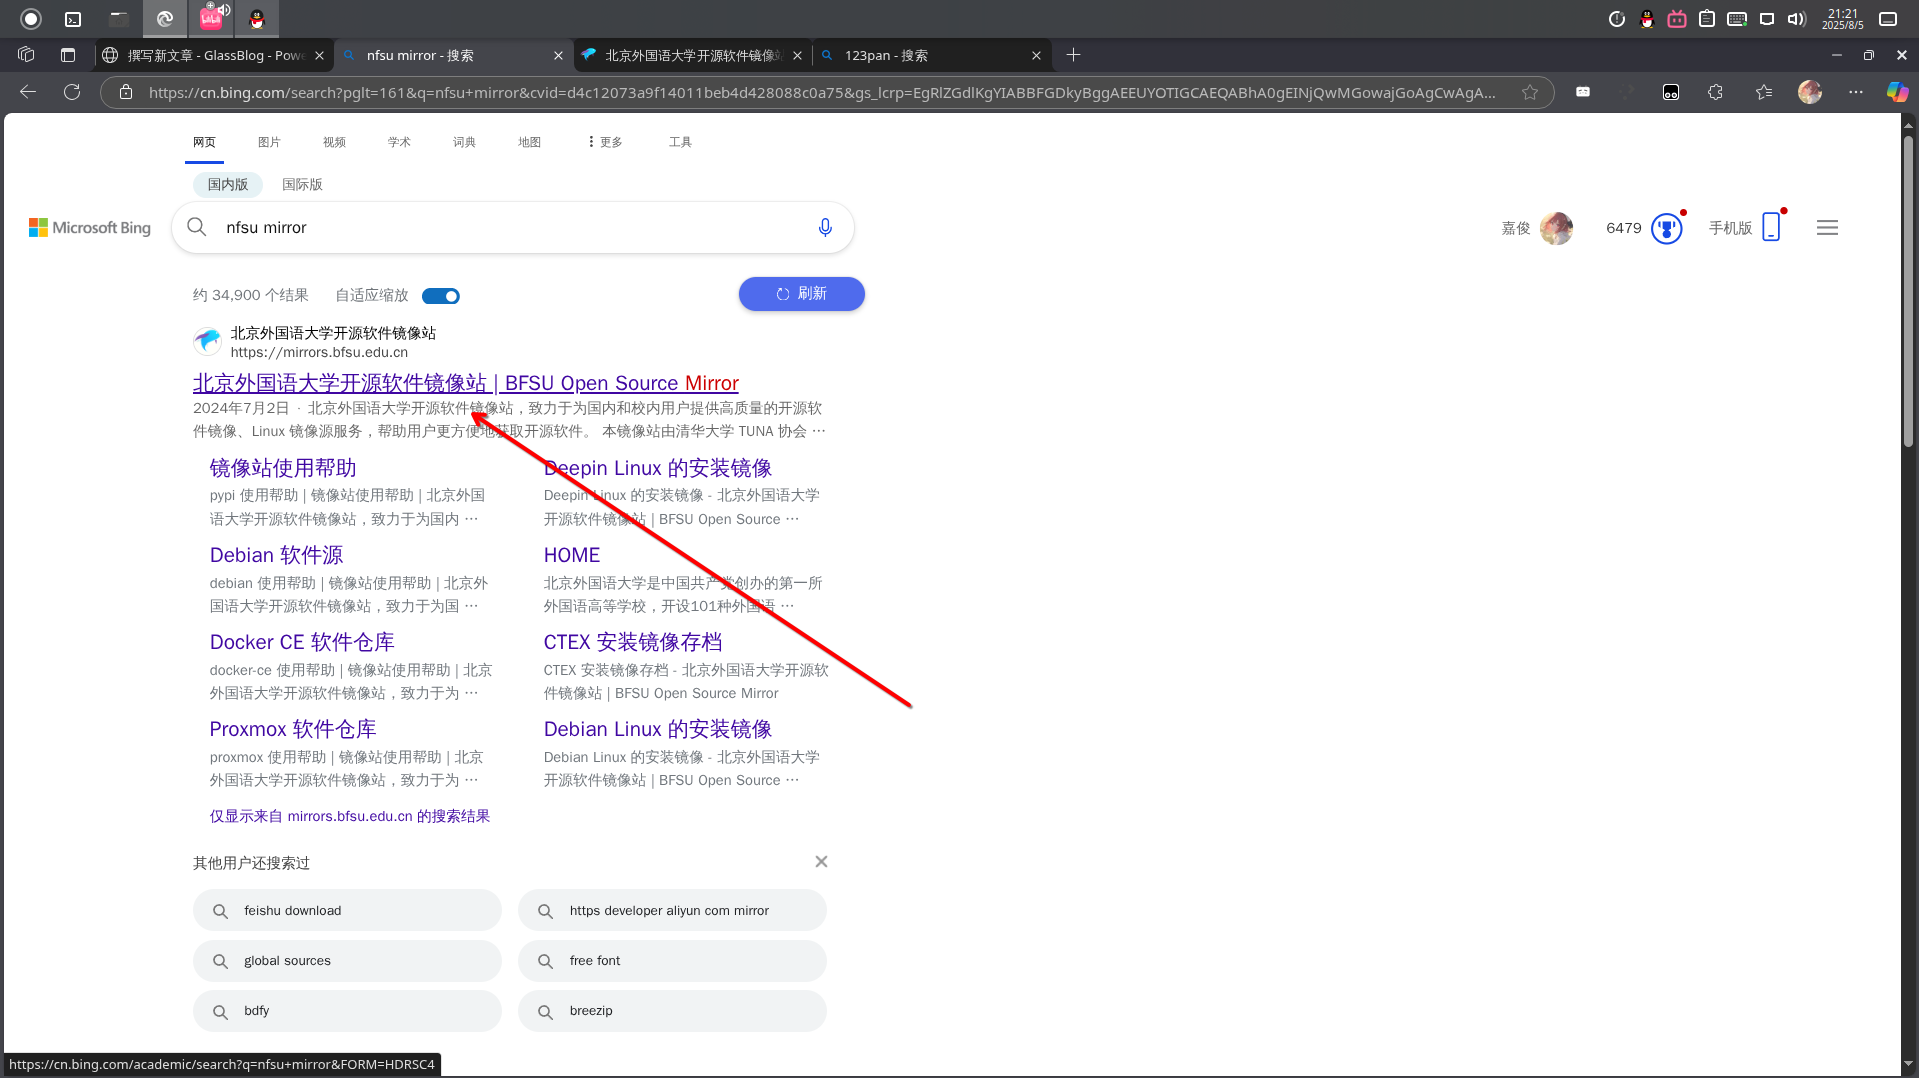Switch to the 学术 search tab
Screen dimensions: 1919x1078
(x=399, y=142)
